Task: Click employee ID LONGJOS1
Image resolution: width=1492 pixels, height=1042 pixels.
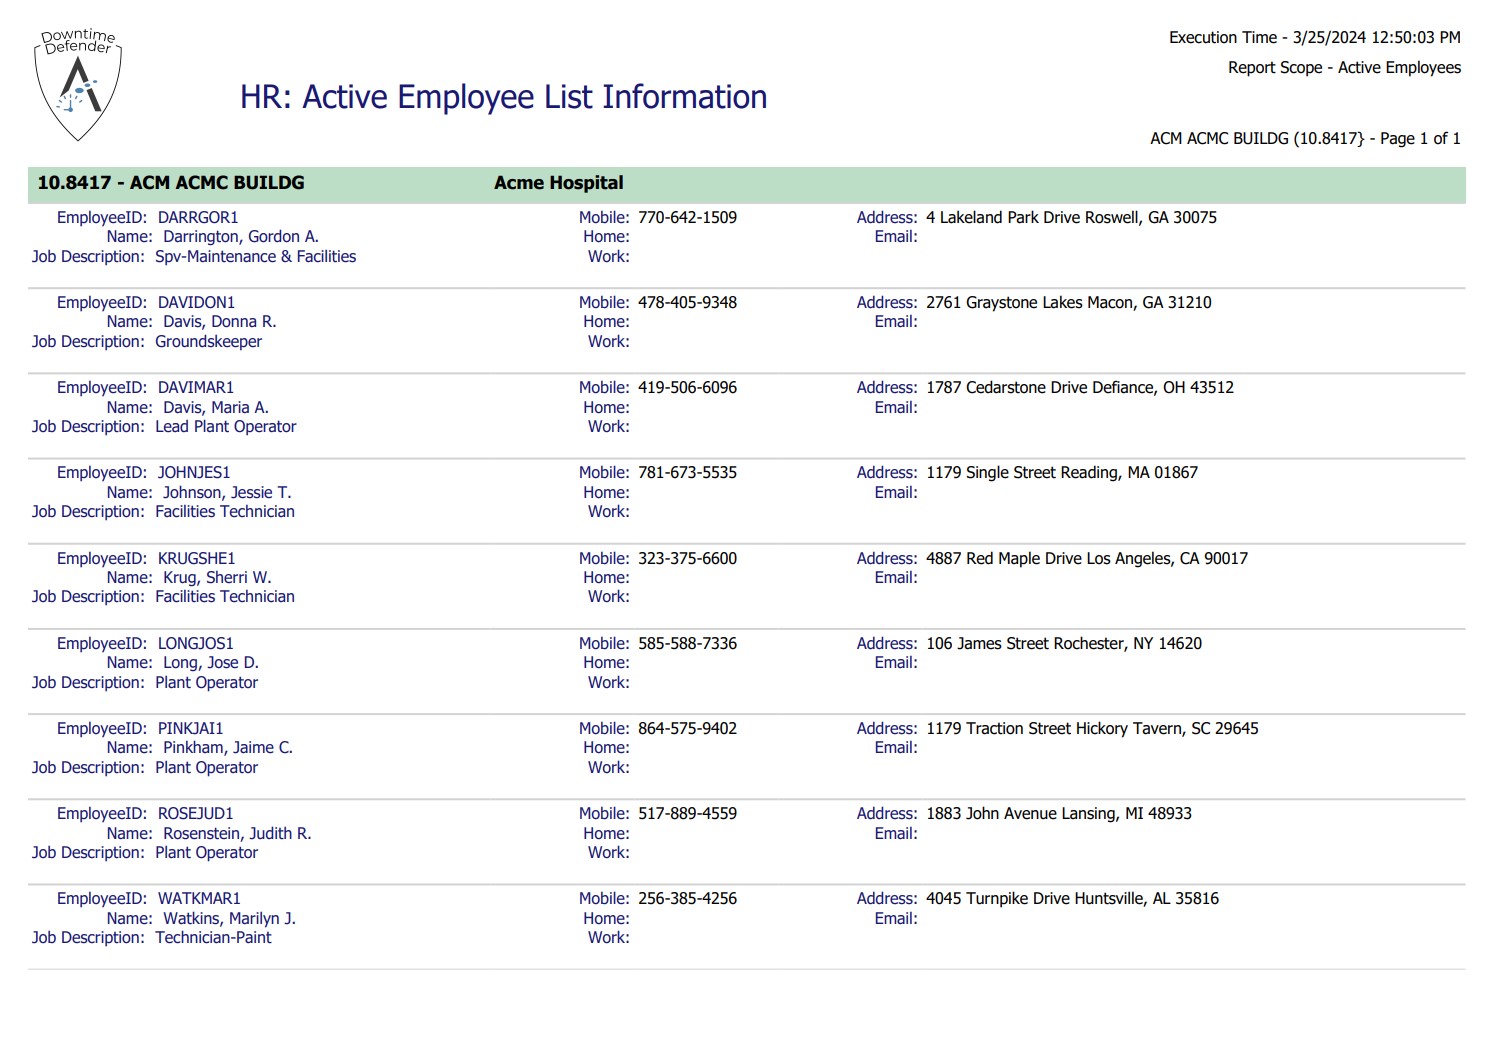Action: [195, 644]
